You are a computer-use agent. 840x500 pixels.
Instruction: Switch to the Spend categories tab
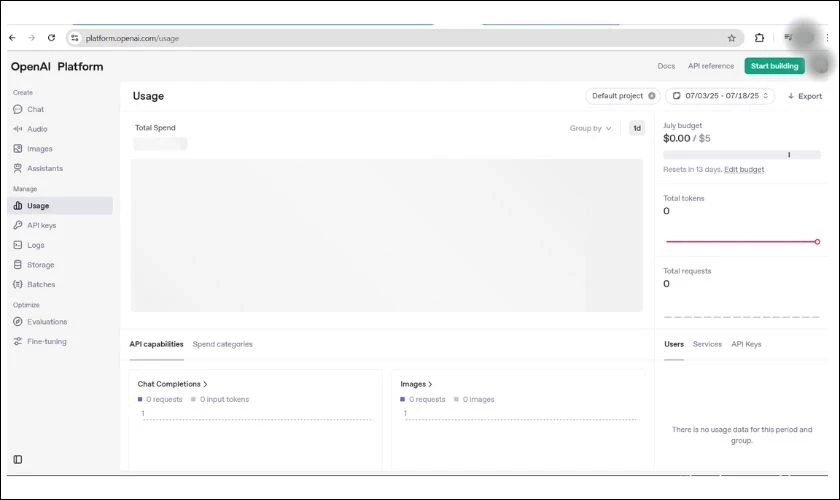[x=222, y=344]
